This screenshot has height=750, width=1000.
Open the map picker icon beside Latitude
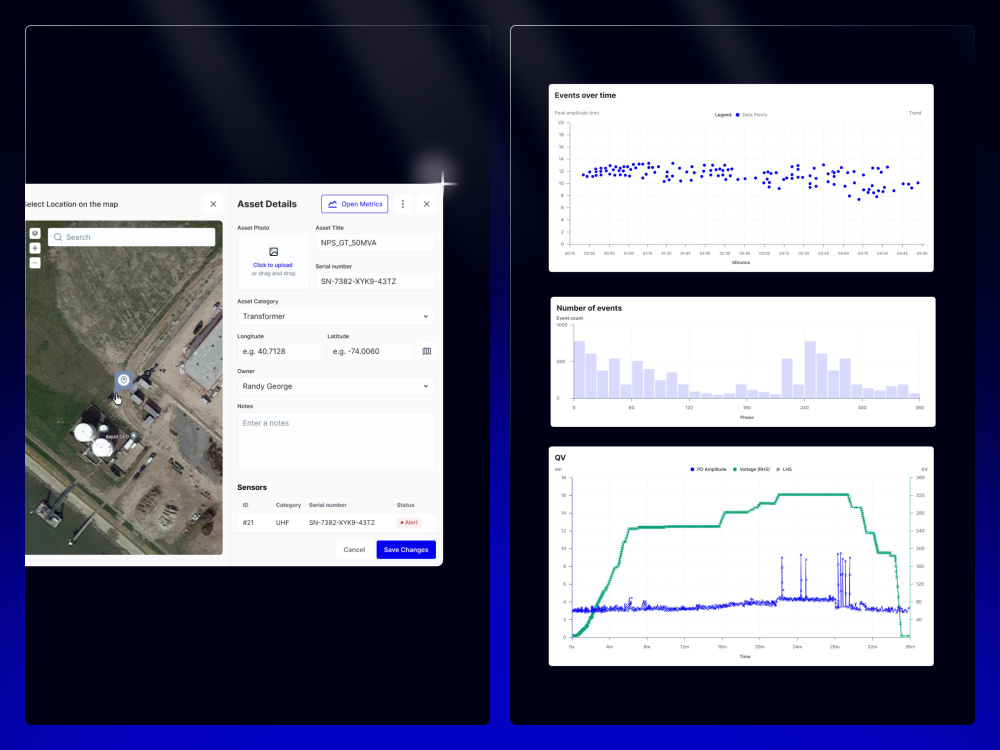(x=427, y=351)
